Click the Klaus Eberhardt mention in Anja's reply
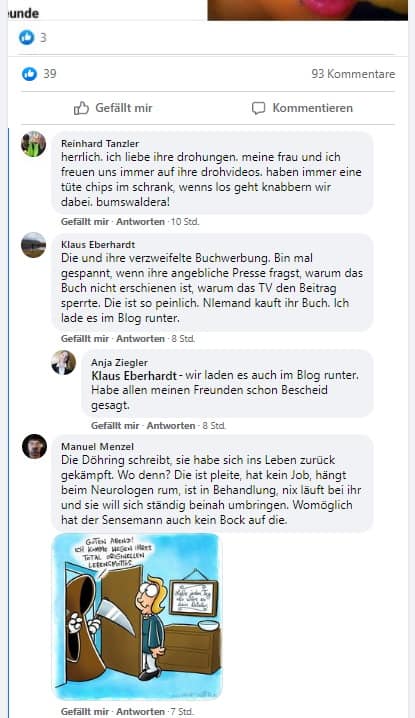This screenshot has width=415, height=718. coord(134,375)
